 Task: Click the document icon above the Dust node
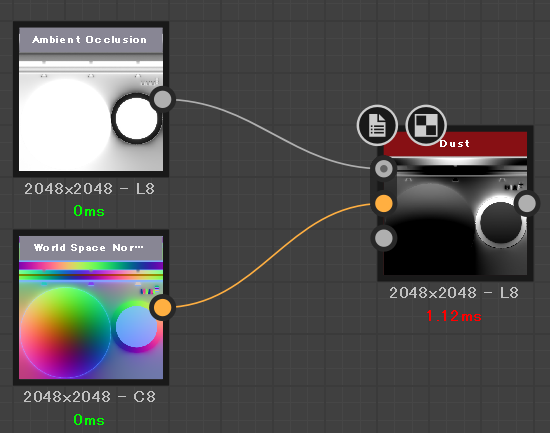click(x=377, y=125)
